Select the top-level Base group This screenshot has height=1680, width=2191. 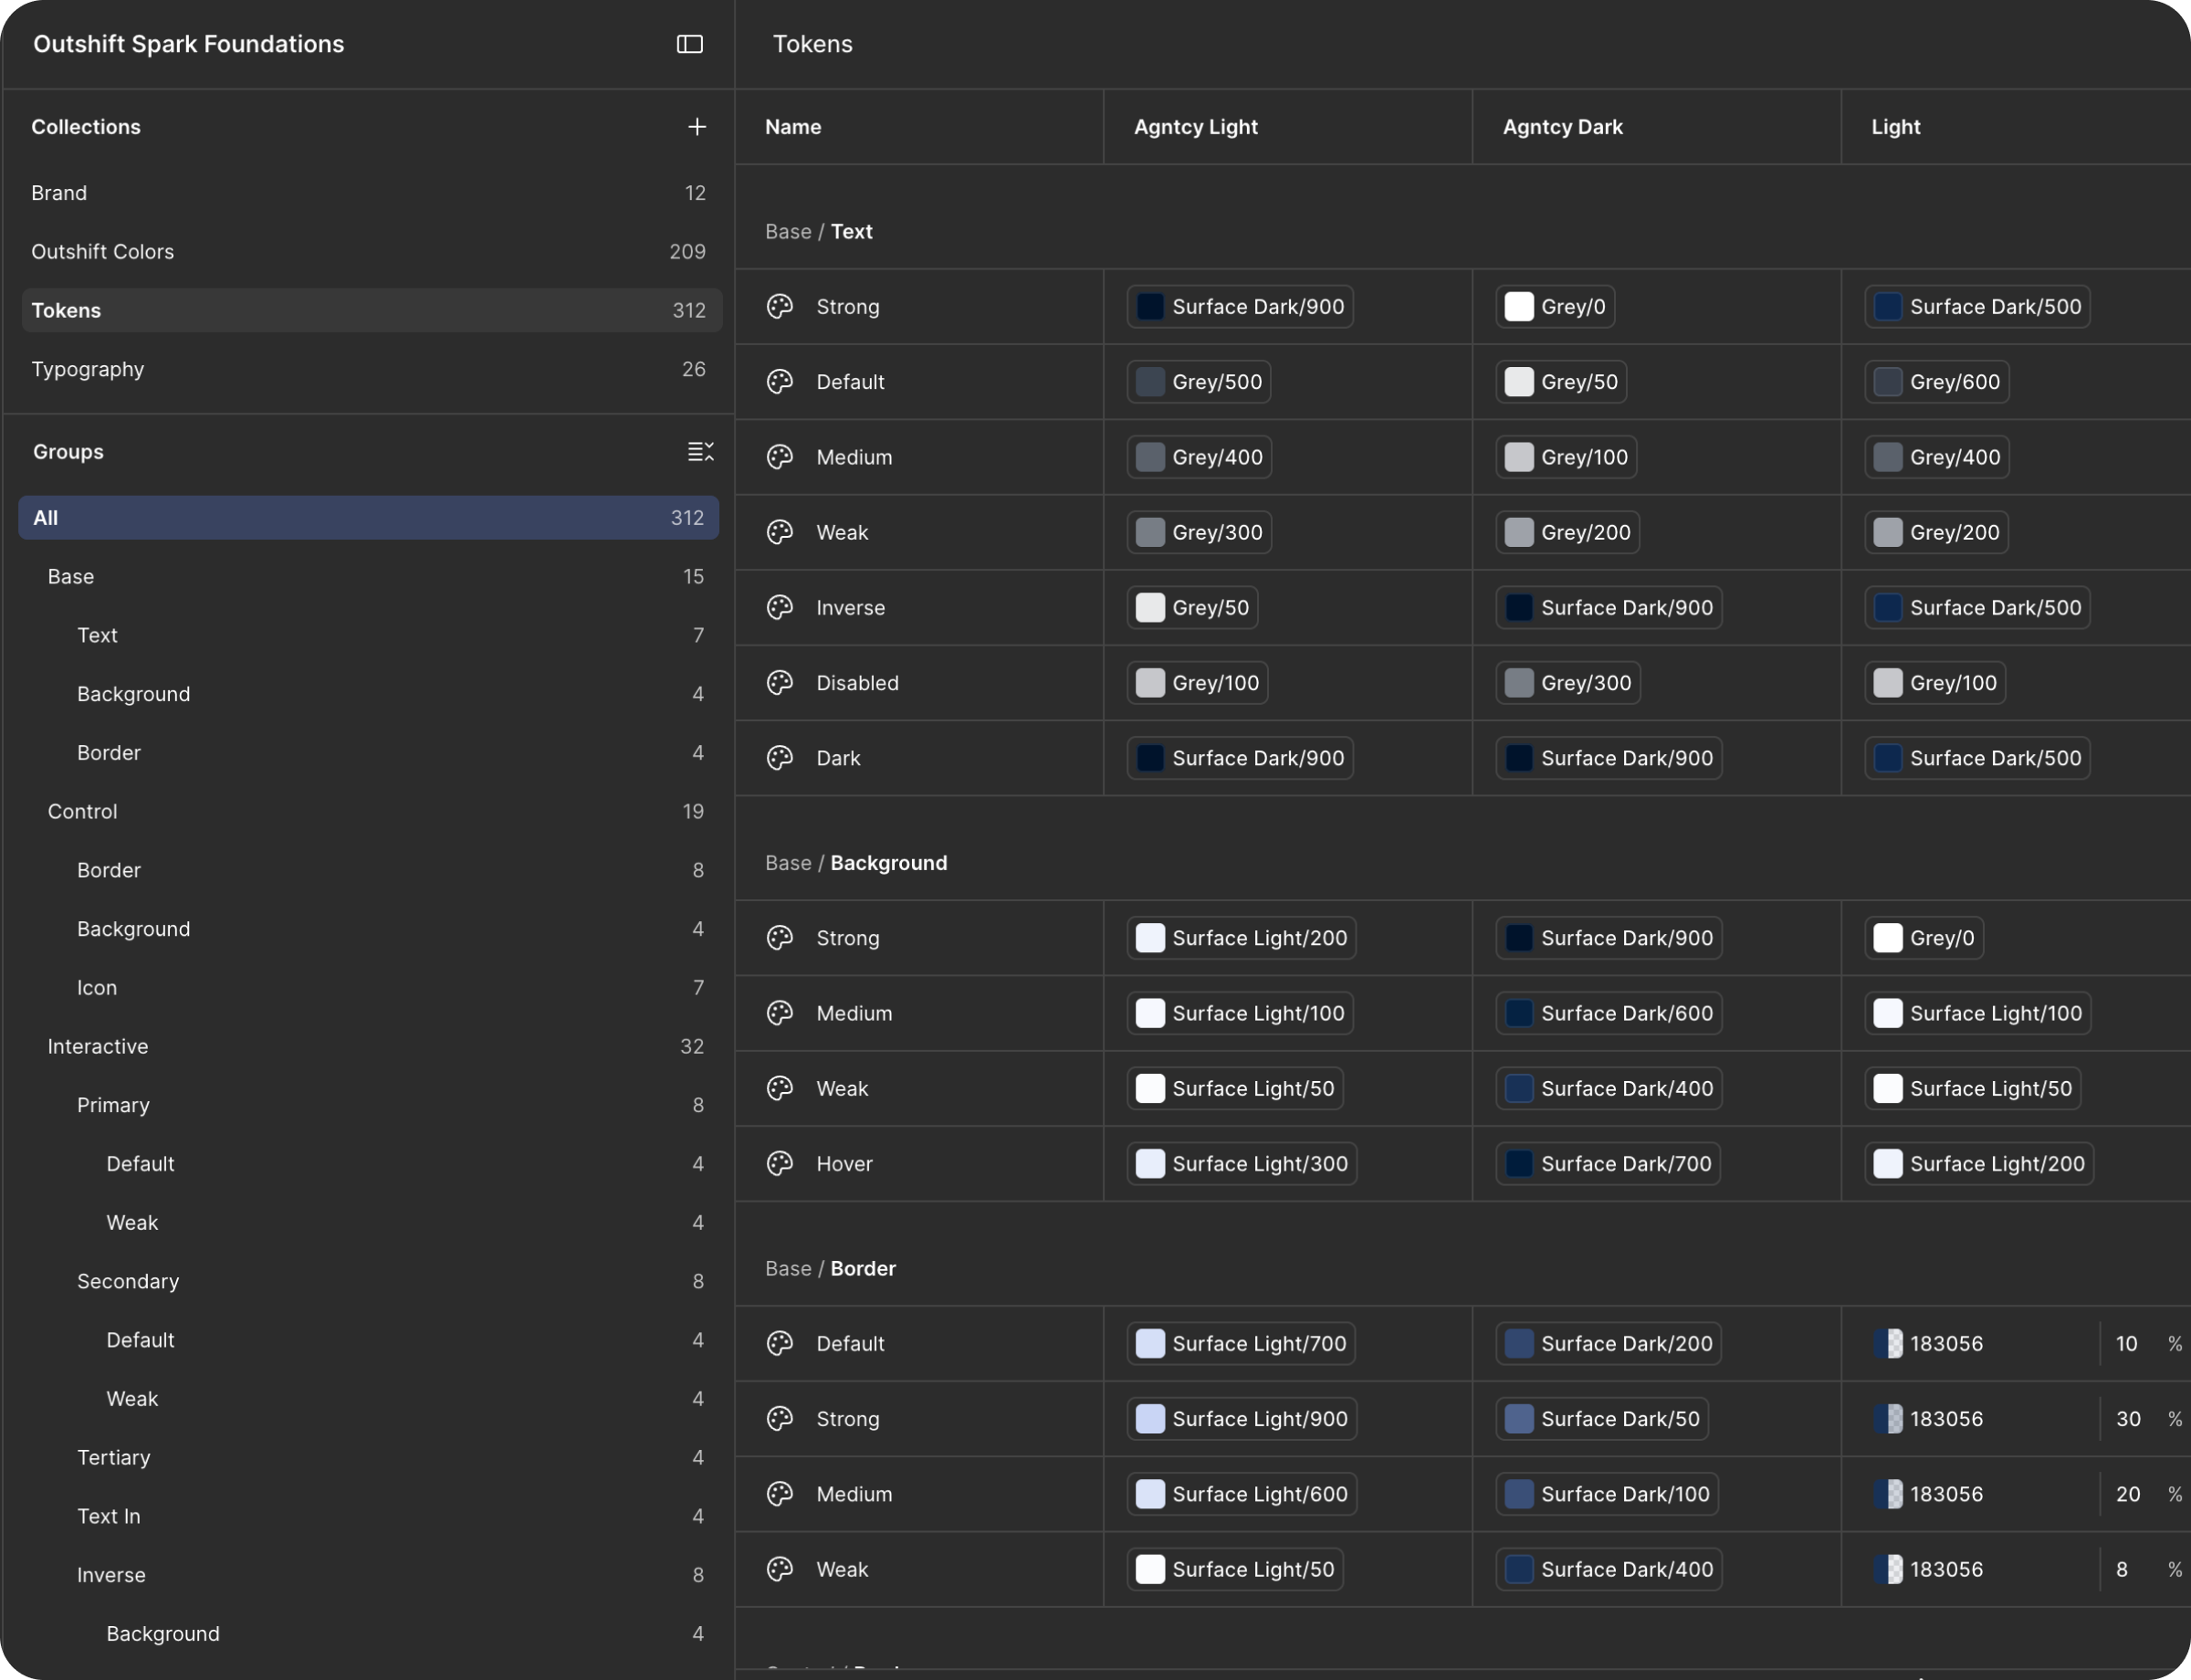point(369,577)
